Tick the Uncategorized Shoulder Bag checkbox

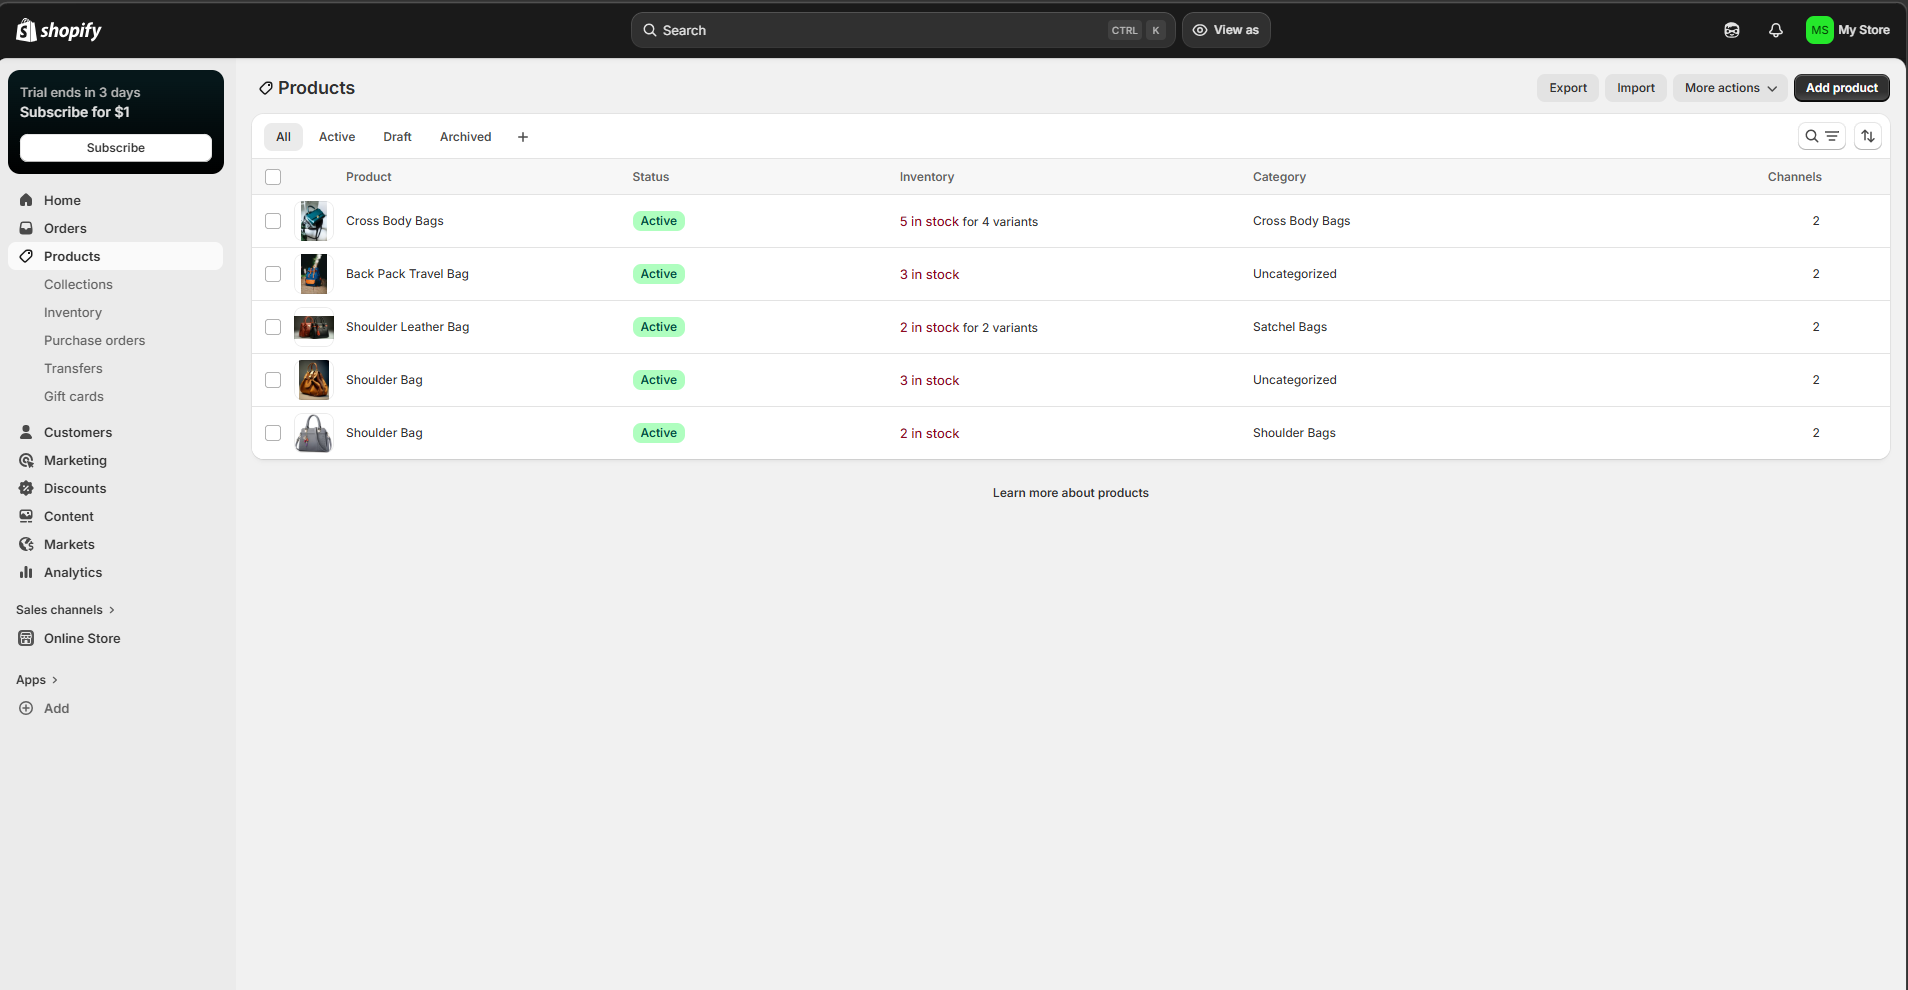[273, 380]
